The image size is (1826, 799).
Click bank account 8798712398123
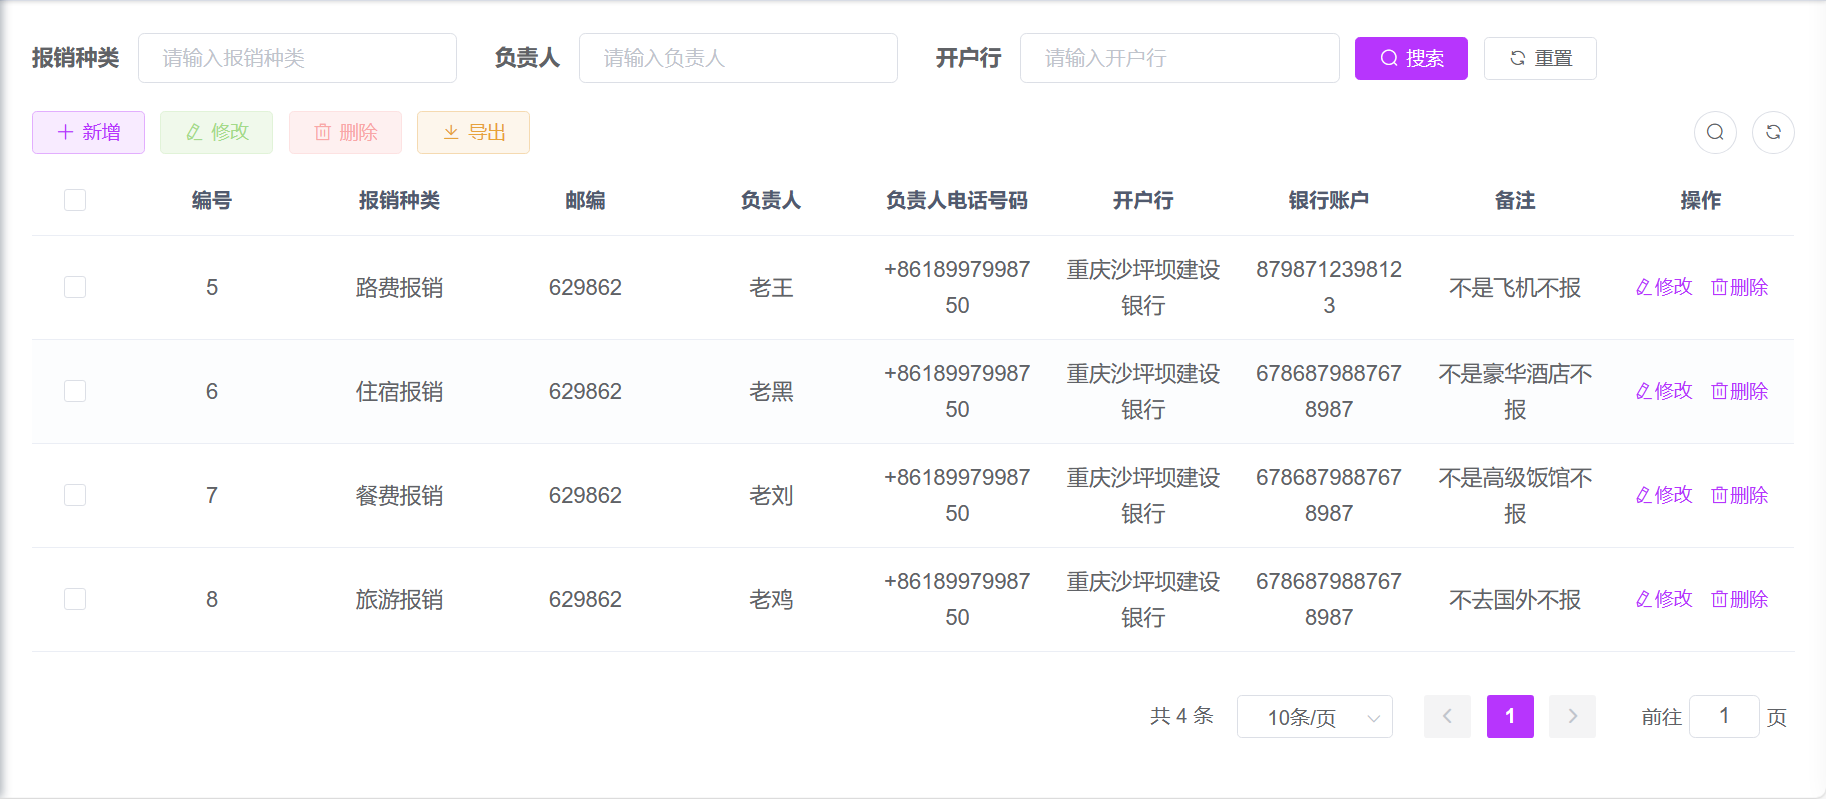pos(1329,287)
